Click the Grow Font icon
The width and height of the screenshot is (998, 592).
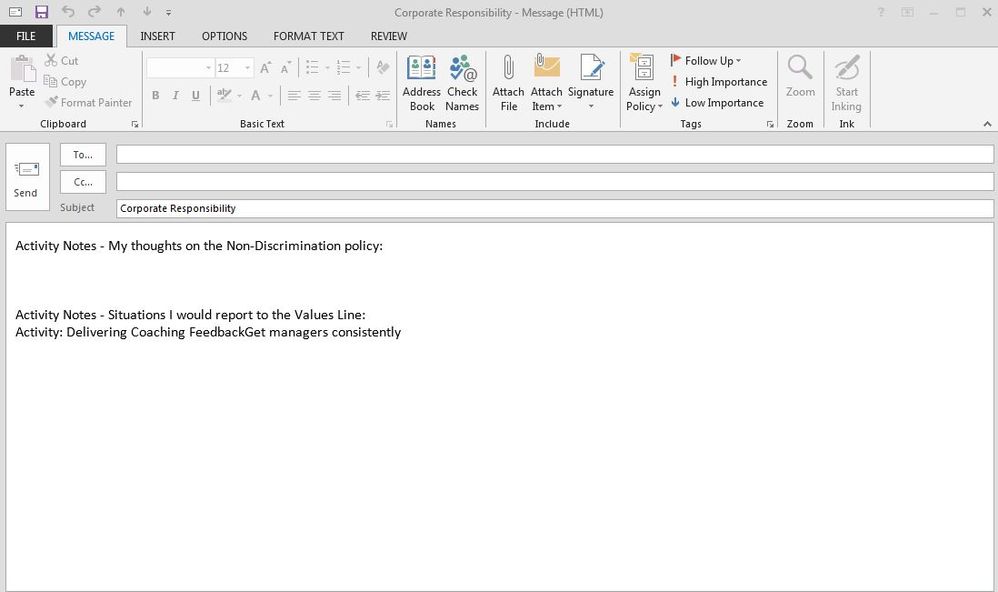point(265,67)
